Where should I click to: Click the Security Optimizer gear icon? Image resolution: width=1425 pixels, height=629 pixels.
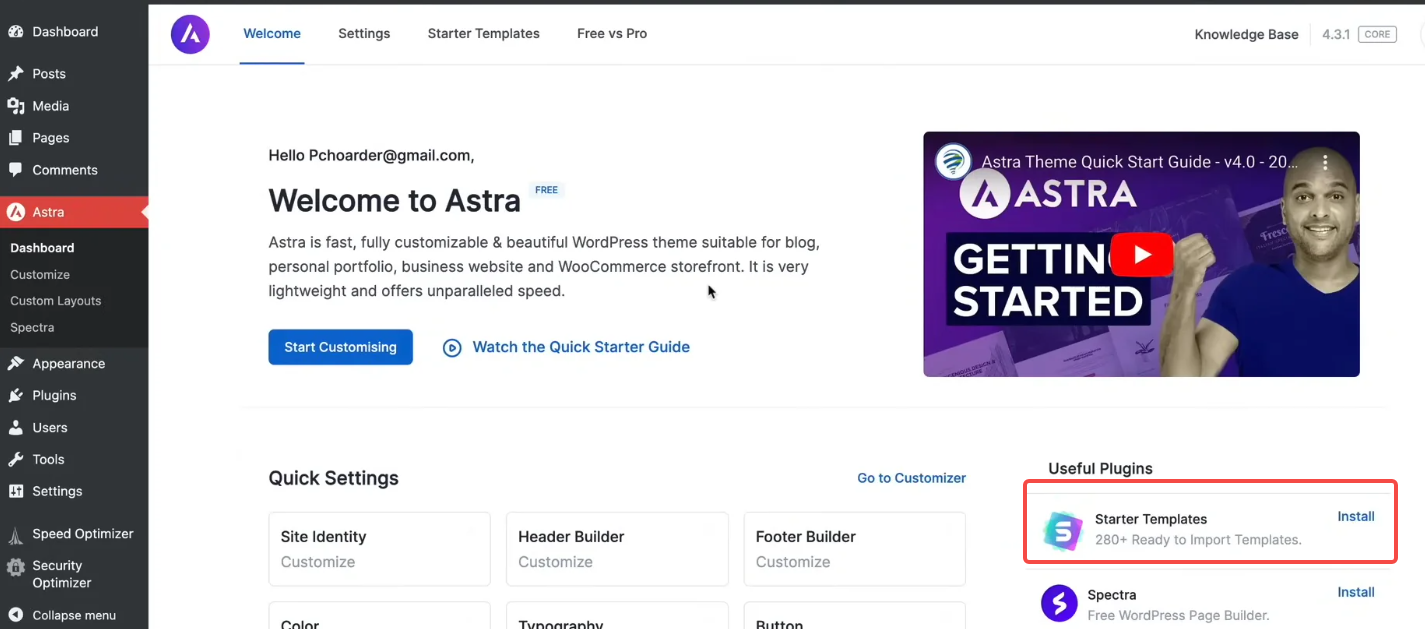pyautogui.click(x=15, y=569)
